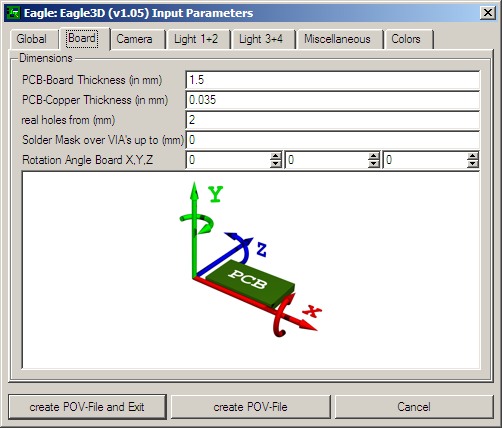Click the Eagle icon in title bar
The width and height of the screenshot is (502, 428).
point(13,13)
